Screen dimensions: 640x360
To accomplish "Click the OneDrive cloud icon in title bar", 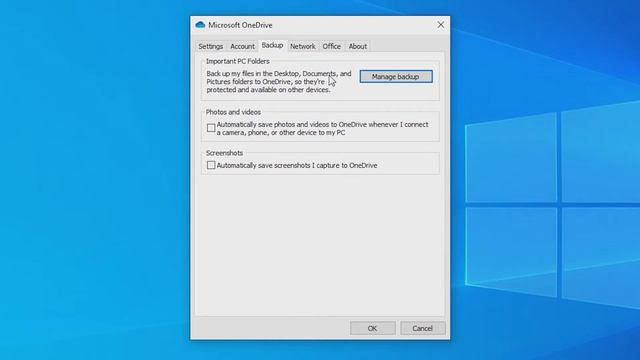I will 200,25.
